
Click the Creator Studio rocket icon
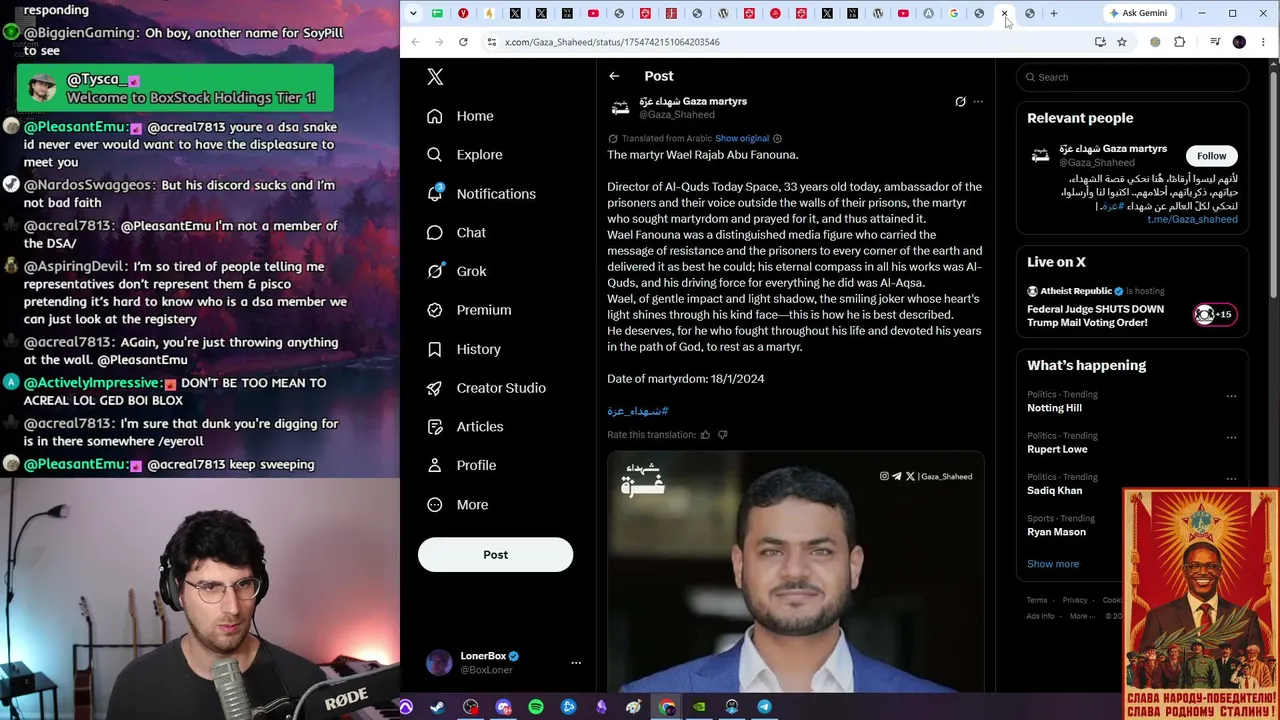[x=434, y=388]
